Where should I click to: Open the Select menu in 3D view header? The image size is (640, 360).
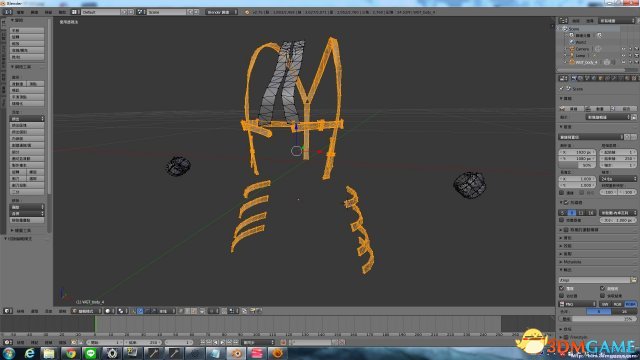[x=34, y=311]
